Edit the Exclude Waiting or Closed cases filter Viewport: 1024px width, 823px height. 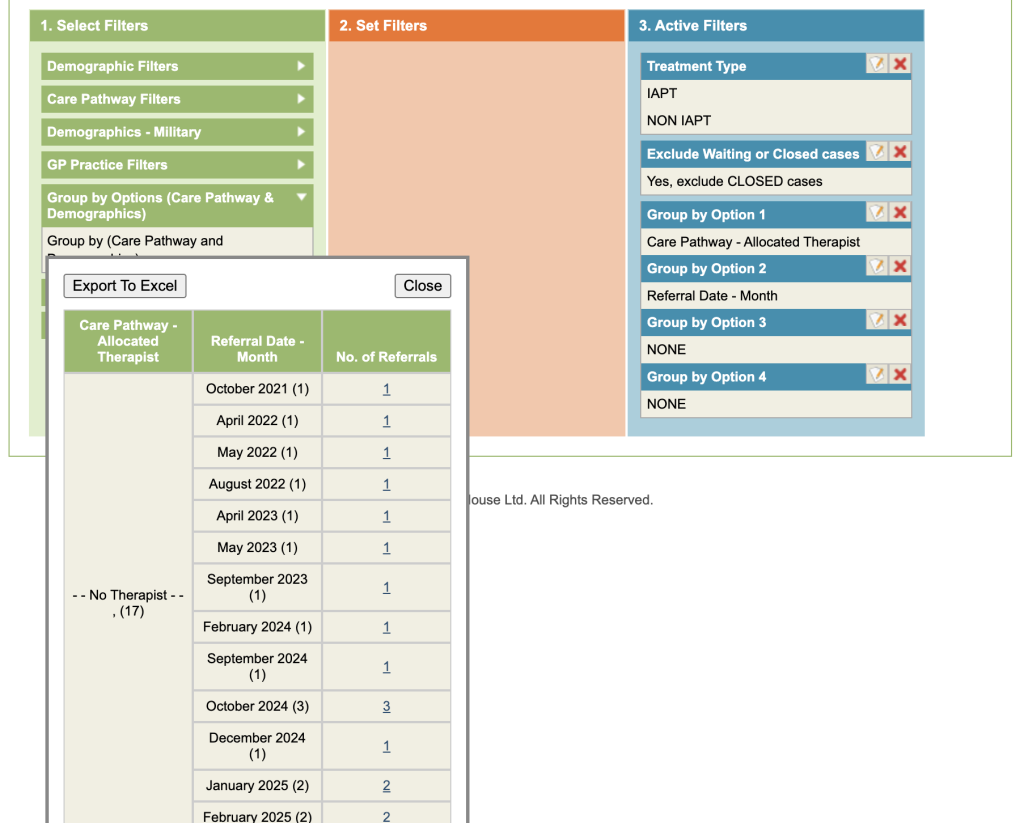coord(877,152)
